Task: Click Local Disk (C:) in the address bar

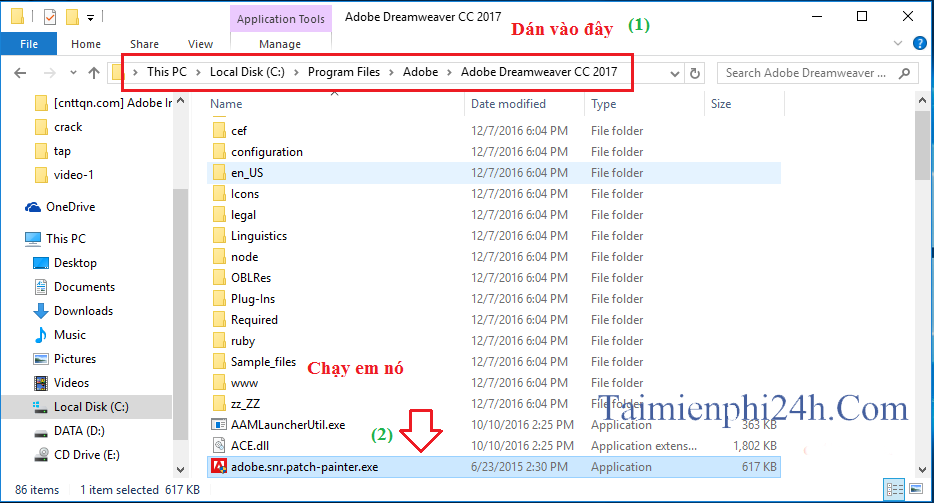Action: pos(247,72)
